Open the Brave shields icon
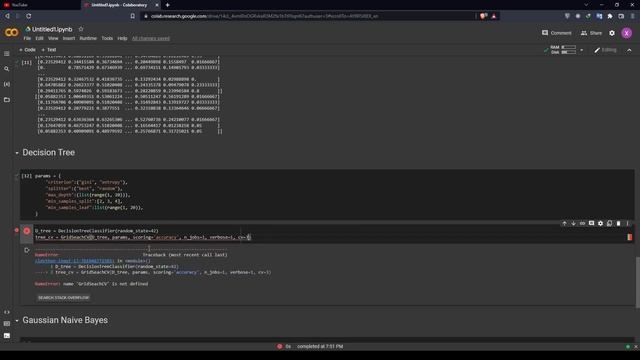Image resolution: width=640 pixels, height=360 pixels. coord(483,16)
